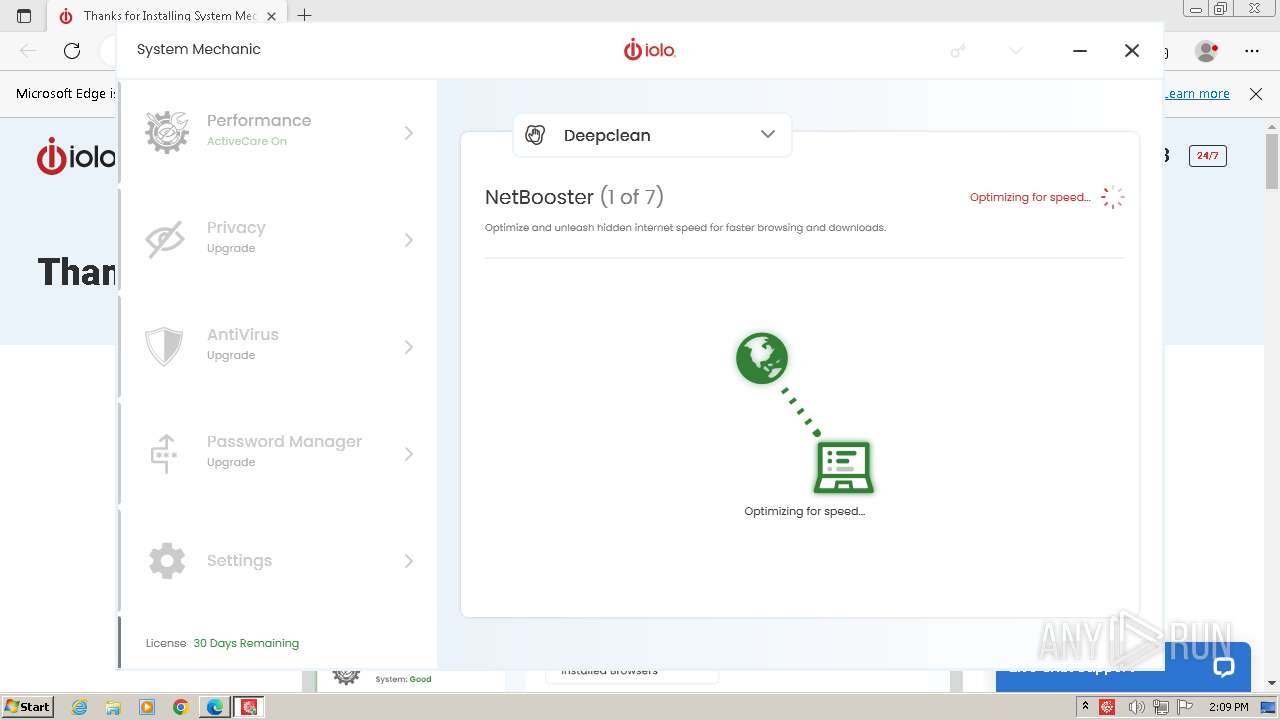The height and width of the screenshot is (720, 1280).
Task: Open the header down-chevron menu
Action: (1016, 50)
